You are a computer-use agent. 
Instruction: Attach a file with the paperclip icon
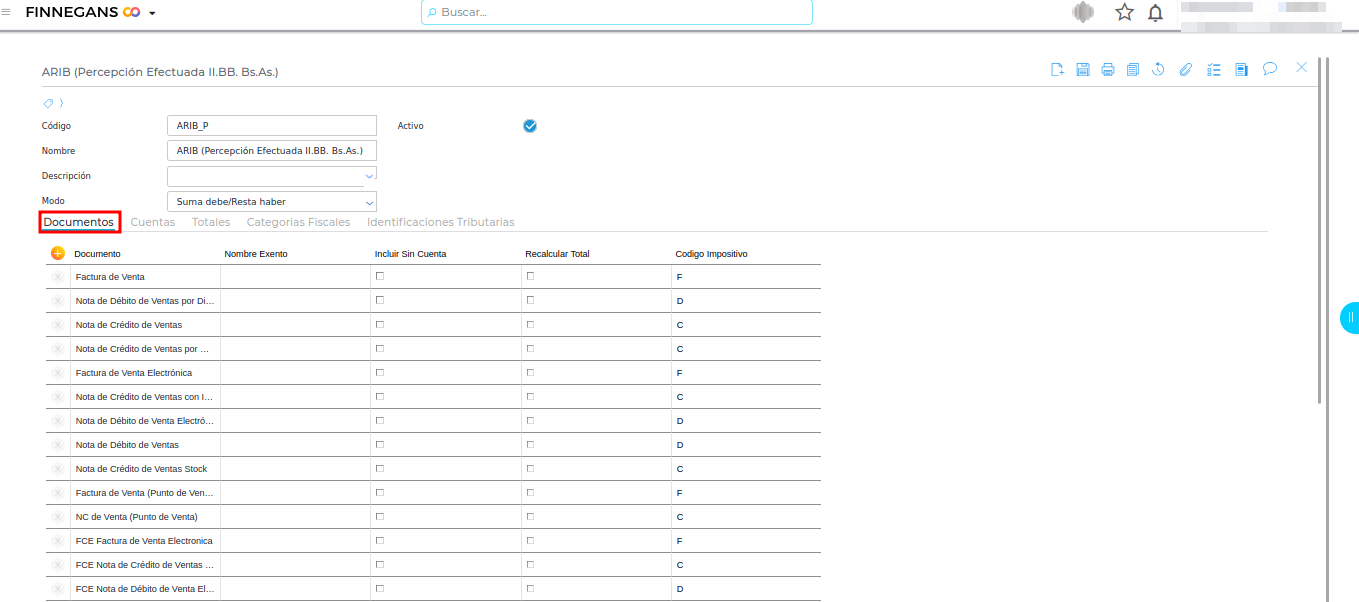[x=1185, y=69]
